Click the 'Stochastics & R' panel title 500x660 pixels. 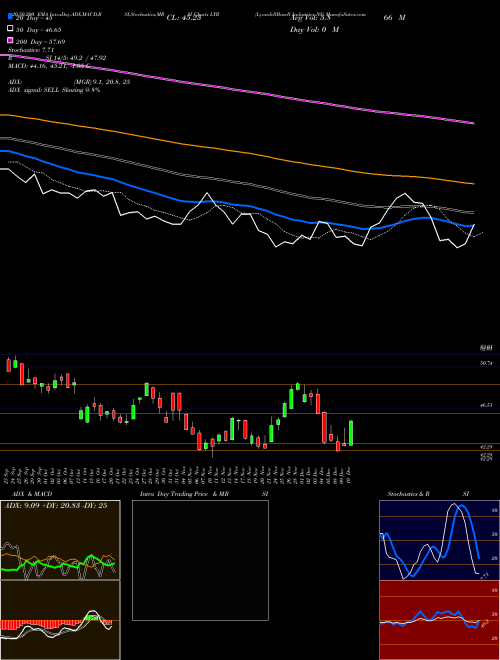(x=408, y=494)
